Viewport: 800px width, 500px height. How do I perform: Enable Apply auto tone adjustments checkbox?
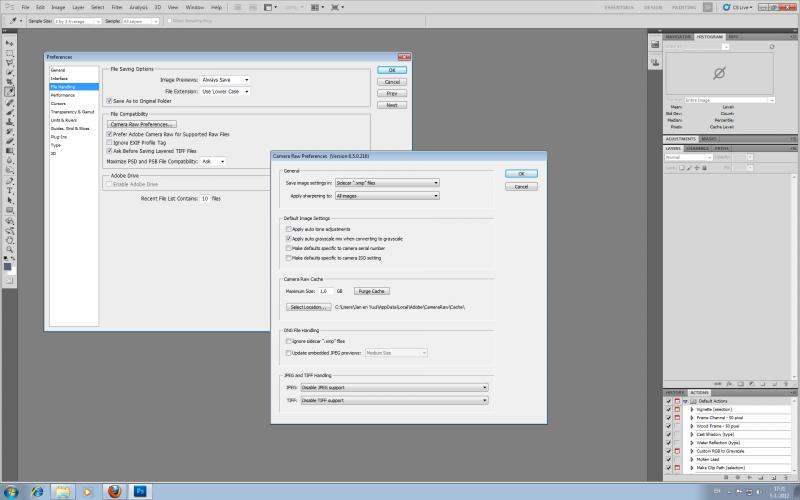(289, 229)
